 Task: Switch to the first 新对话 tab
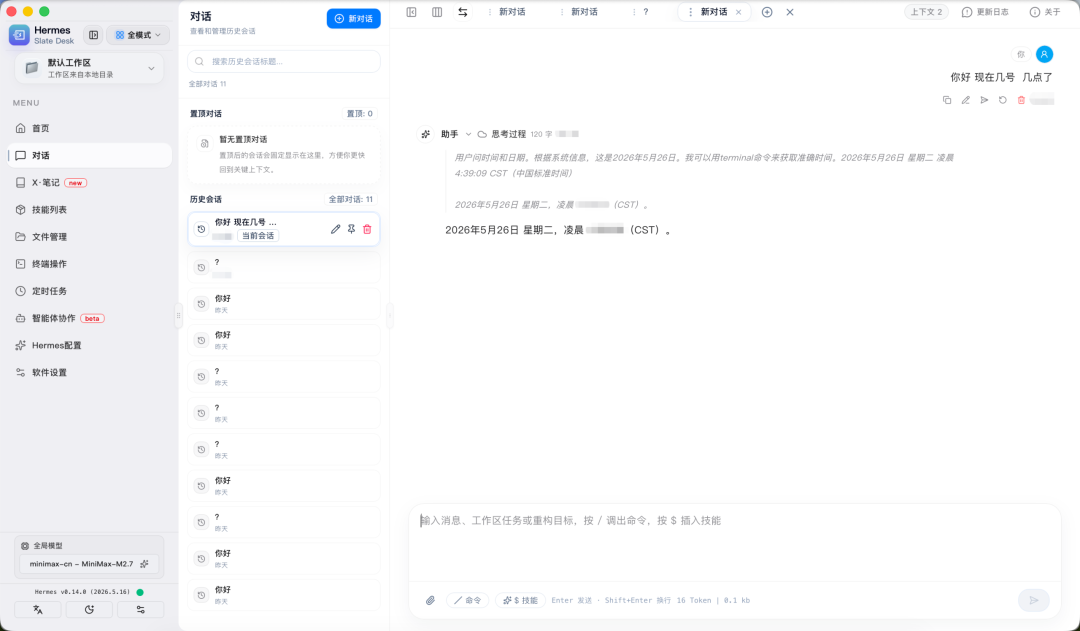[512, 12]
